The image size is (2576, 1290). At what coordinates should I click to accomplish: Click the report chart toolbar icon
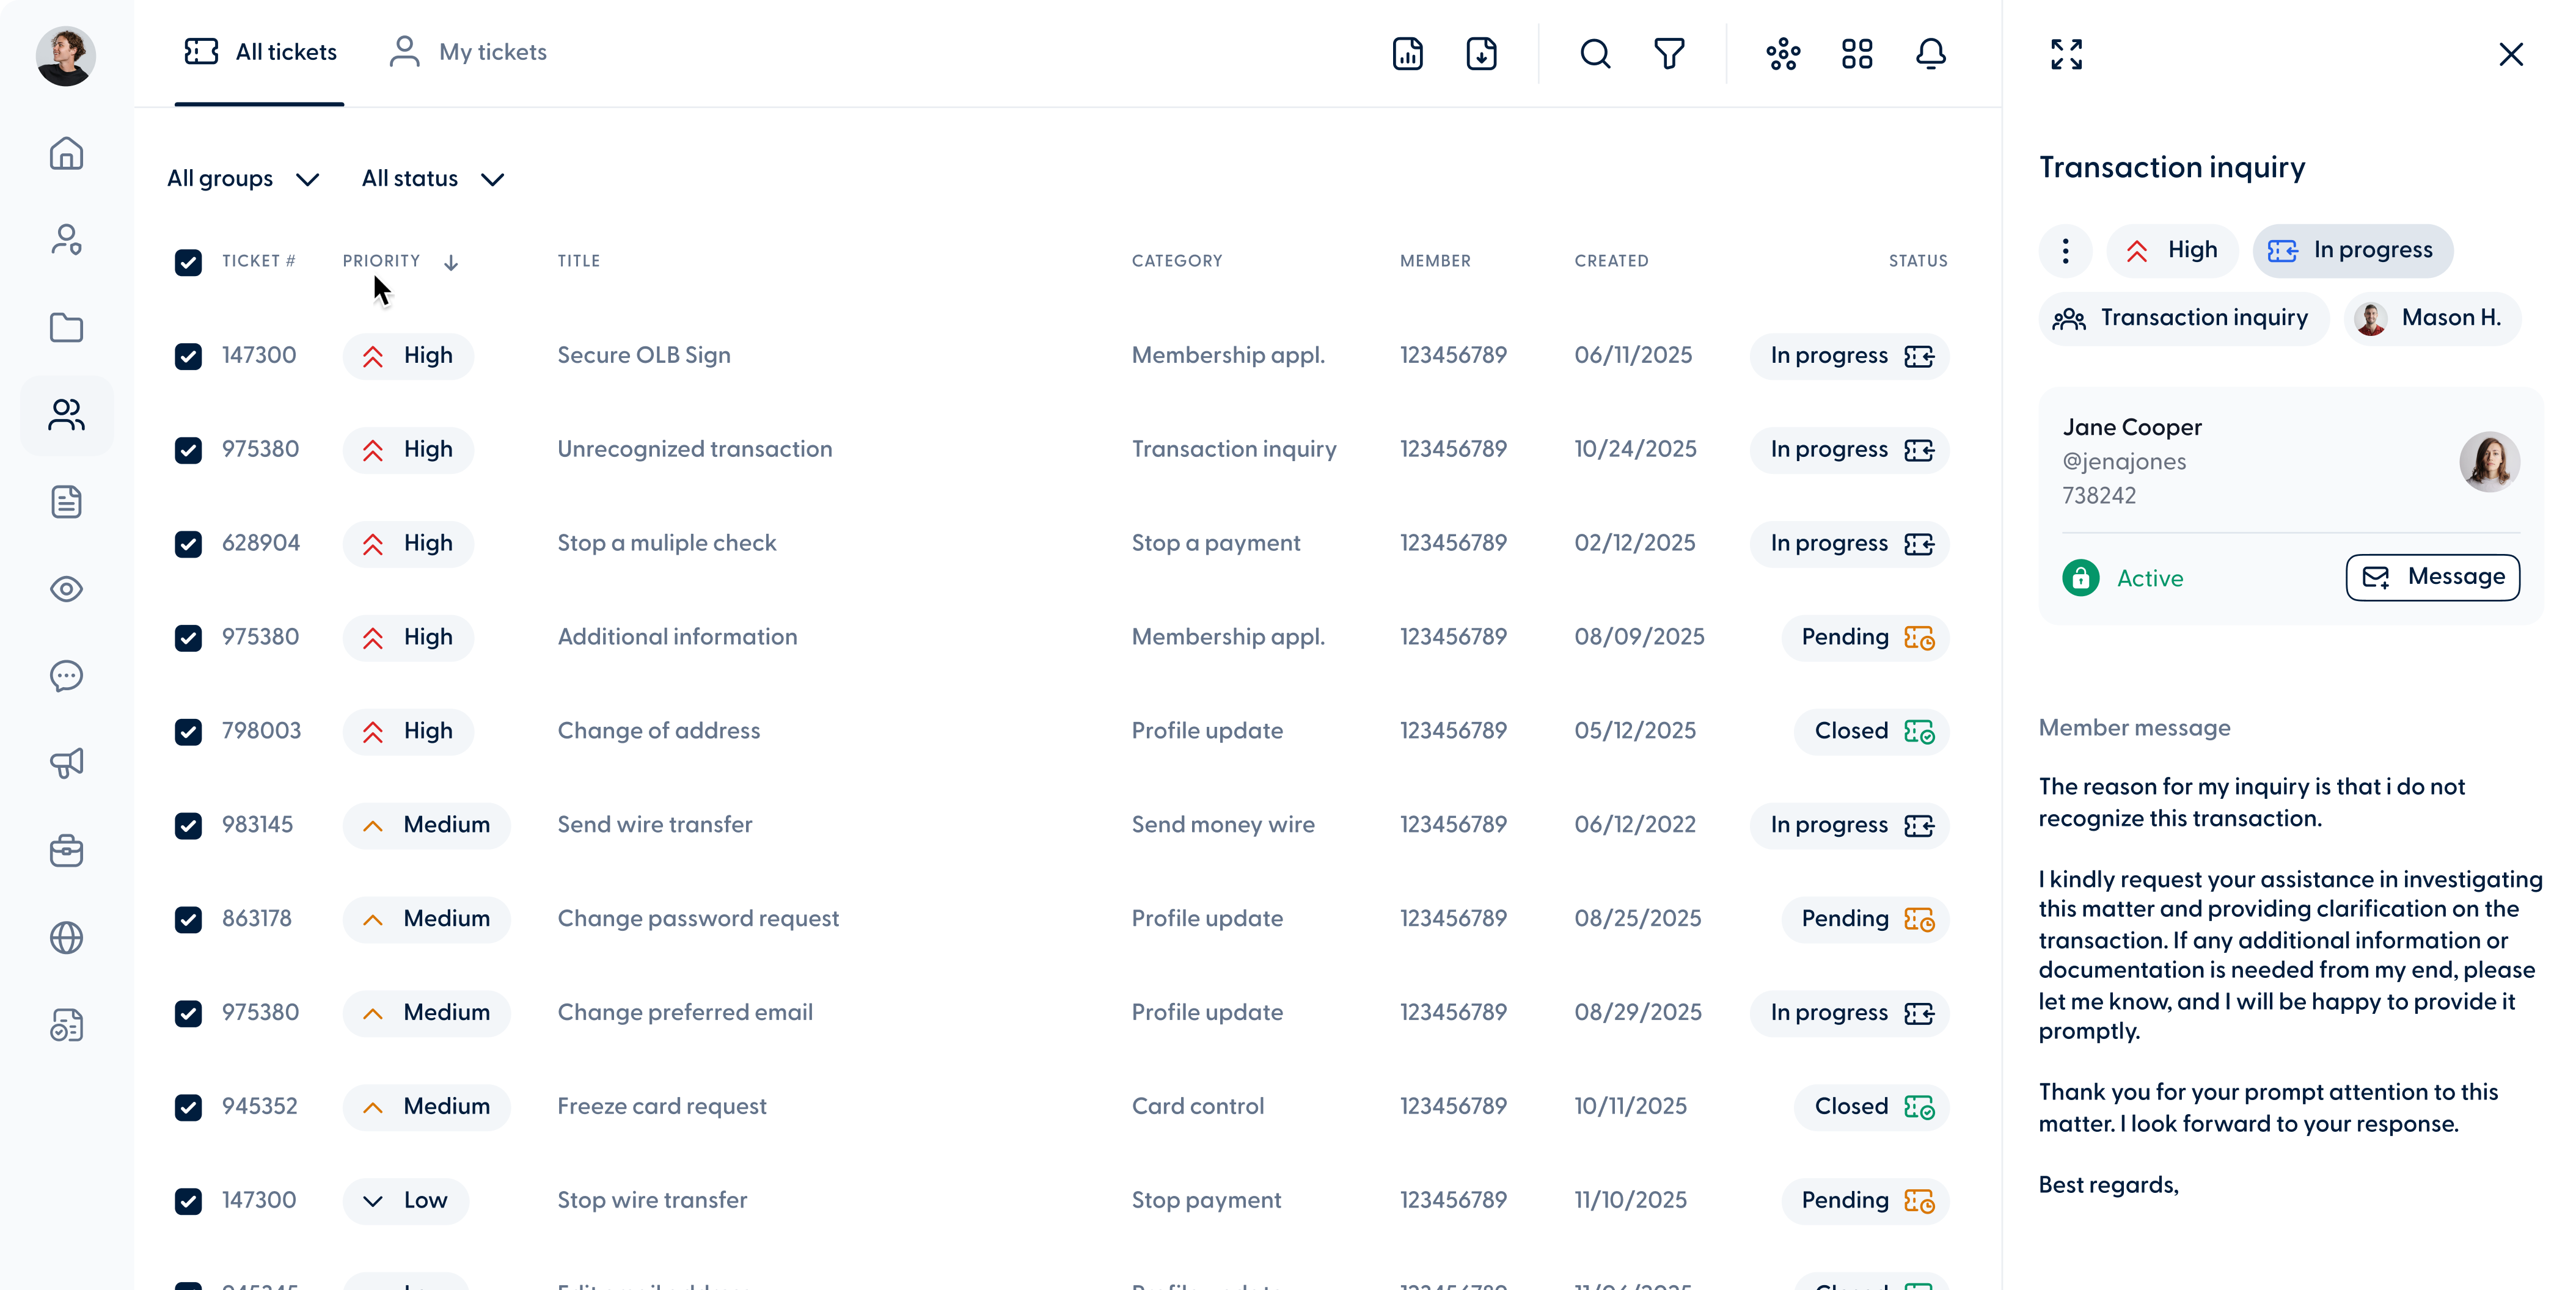pyautogui.click(x=1407, y=53)
